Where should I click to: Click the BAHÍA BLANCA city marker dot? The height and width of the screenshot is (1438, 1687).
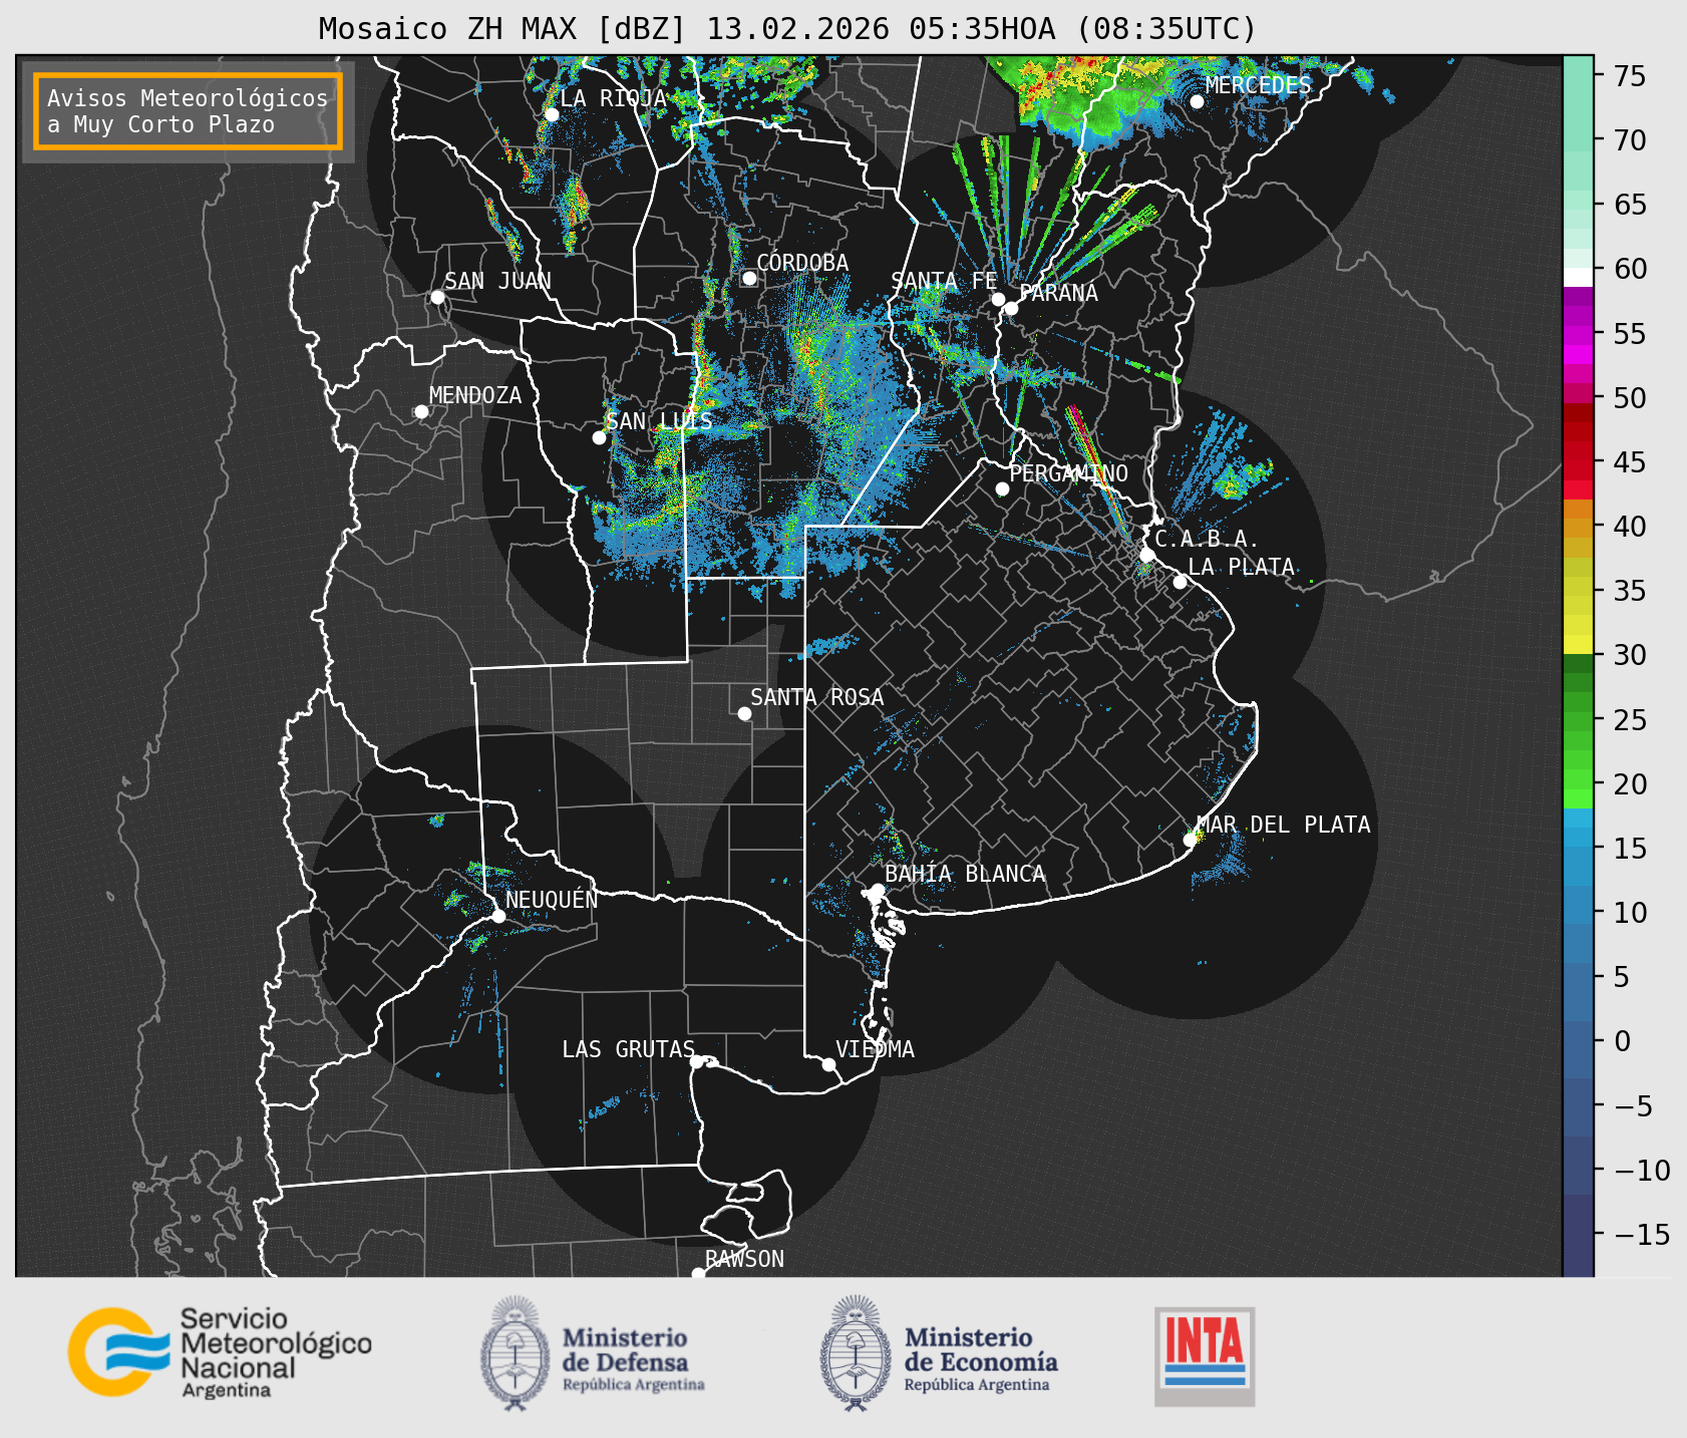(877, 890)
